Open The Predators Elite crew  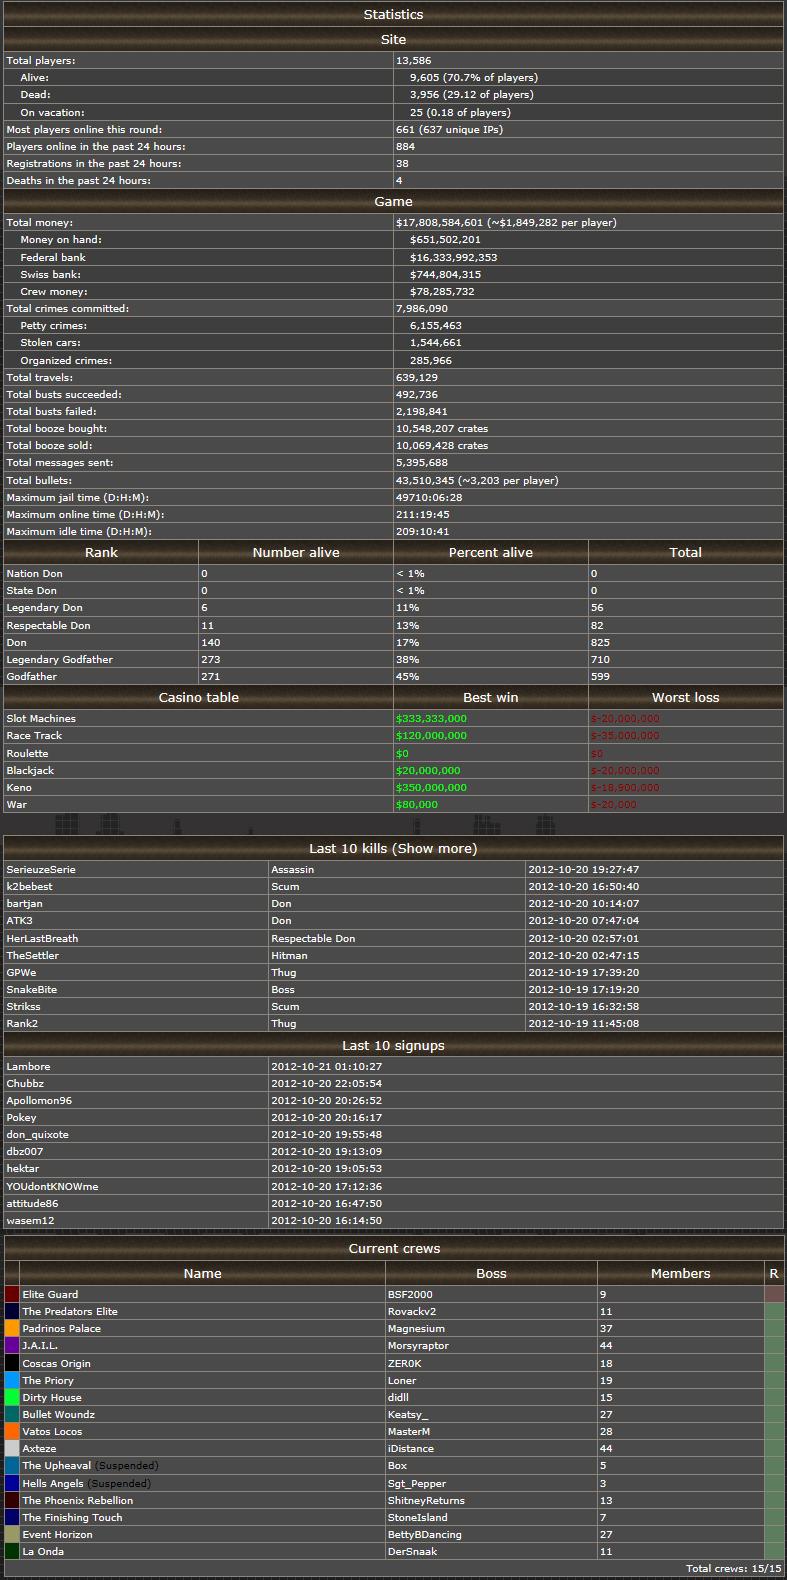pyautogui.click(x=70, y=1311)
